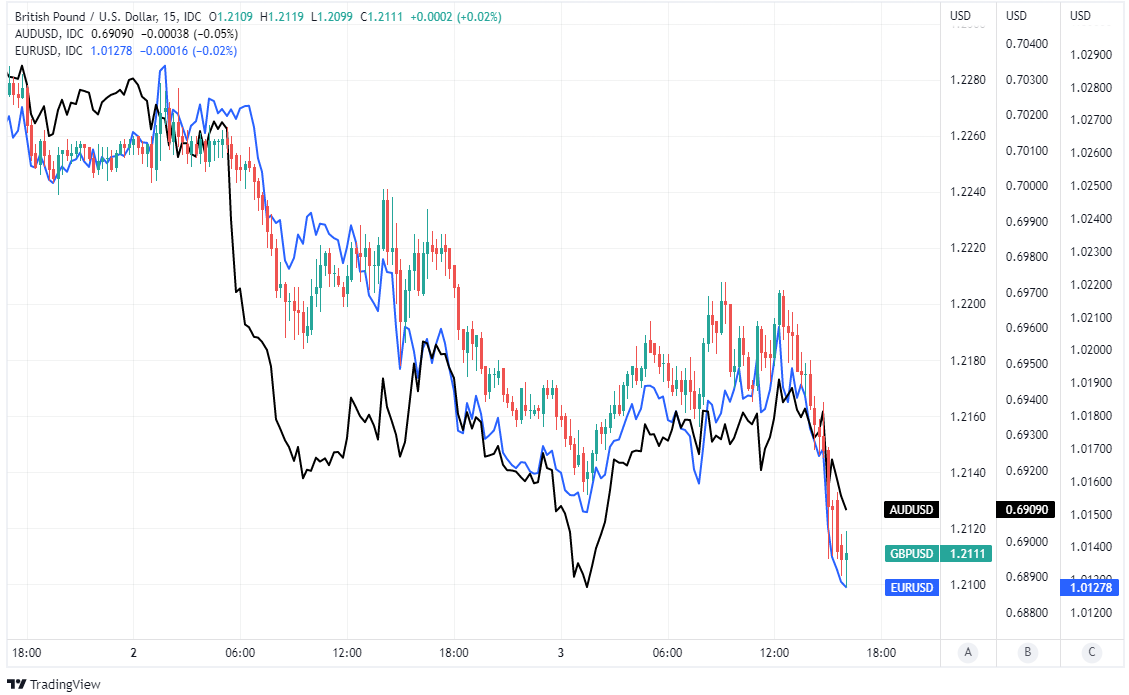The height and width of the screenshot is (695, 1129).
Task: Click the date marker 2 on the time axis
Action: tap(133, 653)
